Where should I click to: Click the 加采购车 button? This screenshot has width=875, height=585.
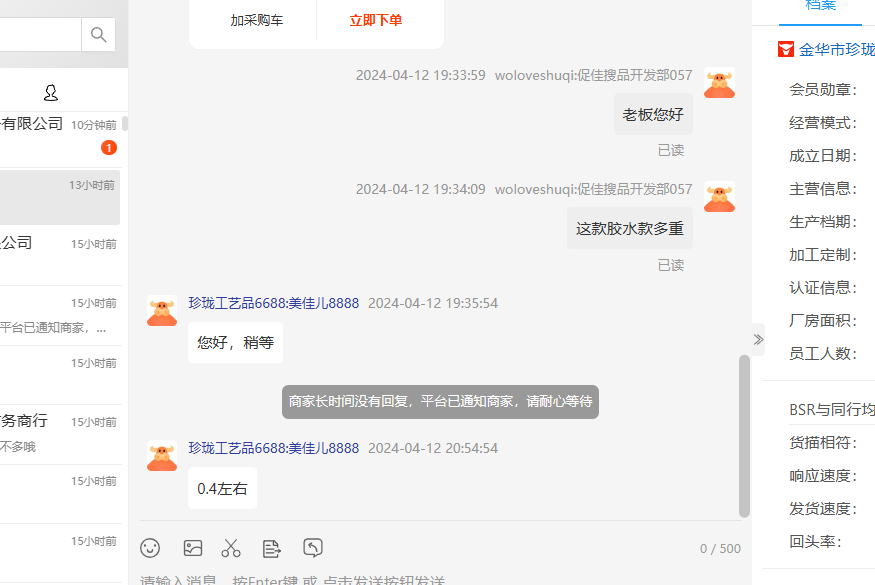257,21
